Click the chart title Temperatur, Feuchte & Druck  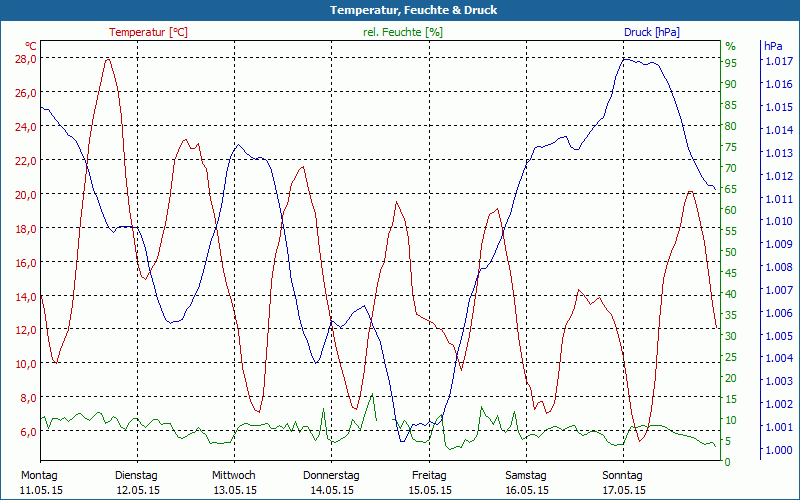[400, 10]
